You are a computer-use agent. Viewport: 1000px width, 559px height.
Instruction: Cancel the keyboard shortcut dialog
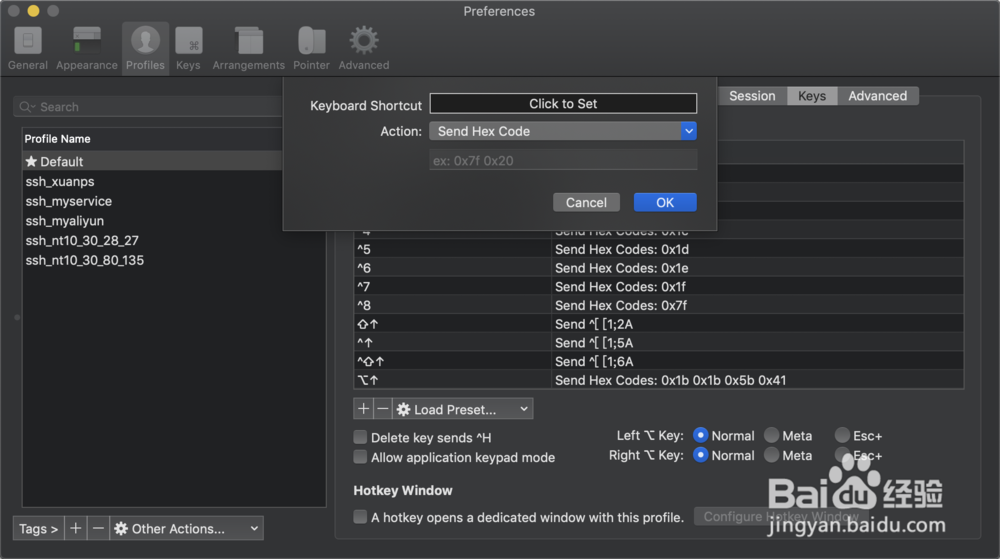[586, 202]
